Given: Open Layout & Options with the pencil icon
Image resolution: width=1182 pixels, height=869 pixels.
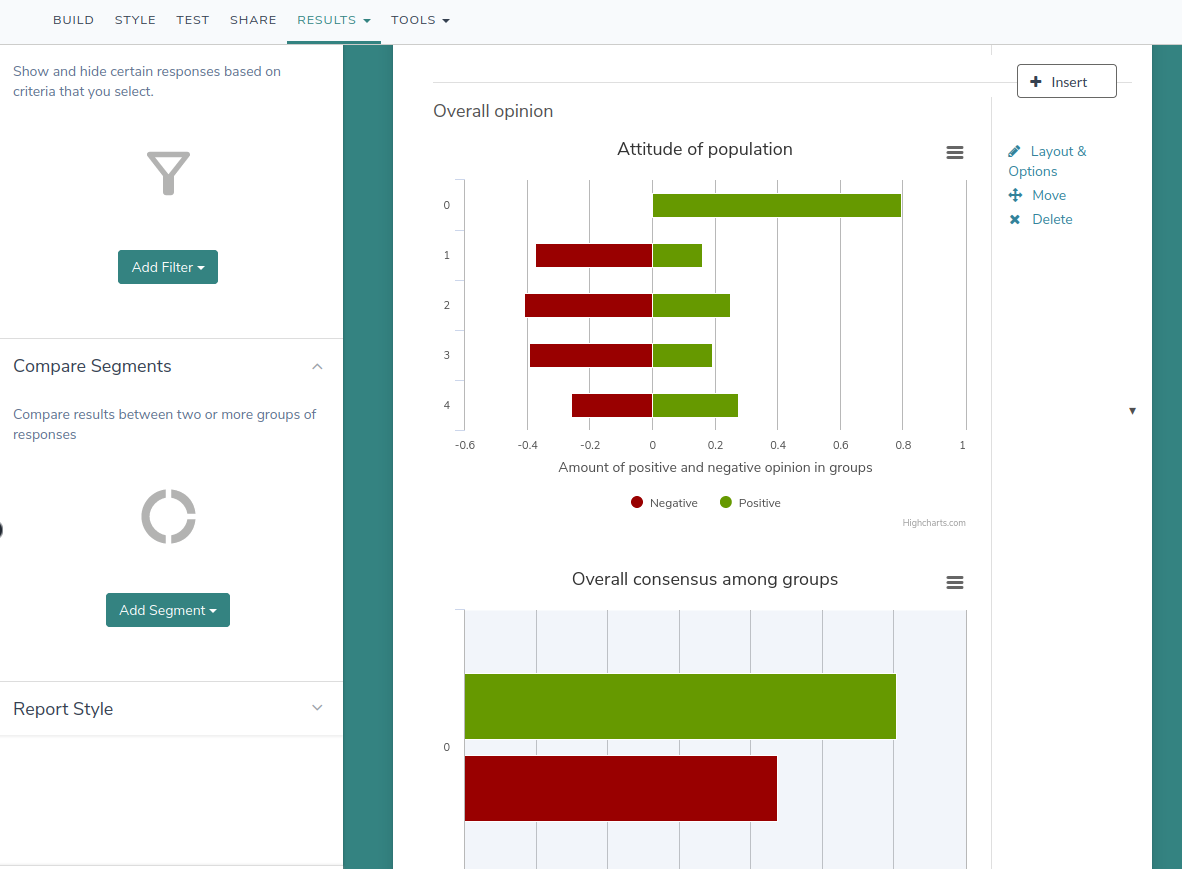Looking at the screenshot, I should coord(1016,151).
